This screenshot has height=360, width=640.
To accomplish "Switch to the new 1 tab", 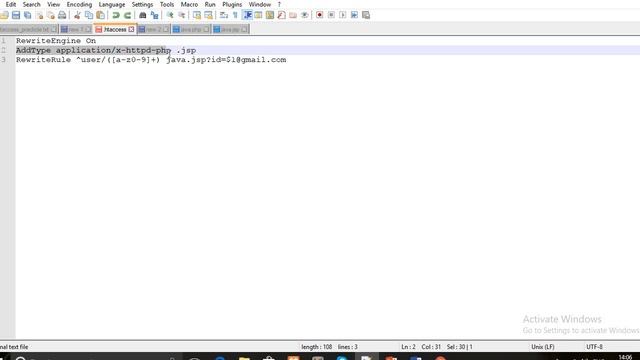I will click(x=75, y=29).
